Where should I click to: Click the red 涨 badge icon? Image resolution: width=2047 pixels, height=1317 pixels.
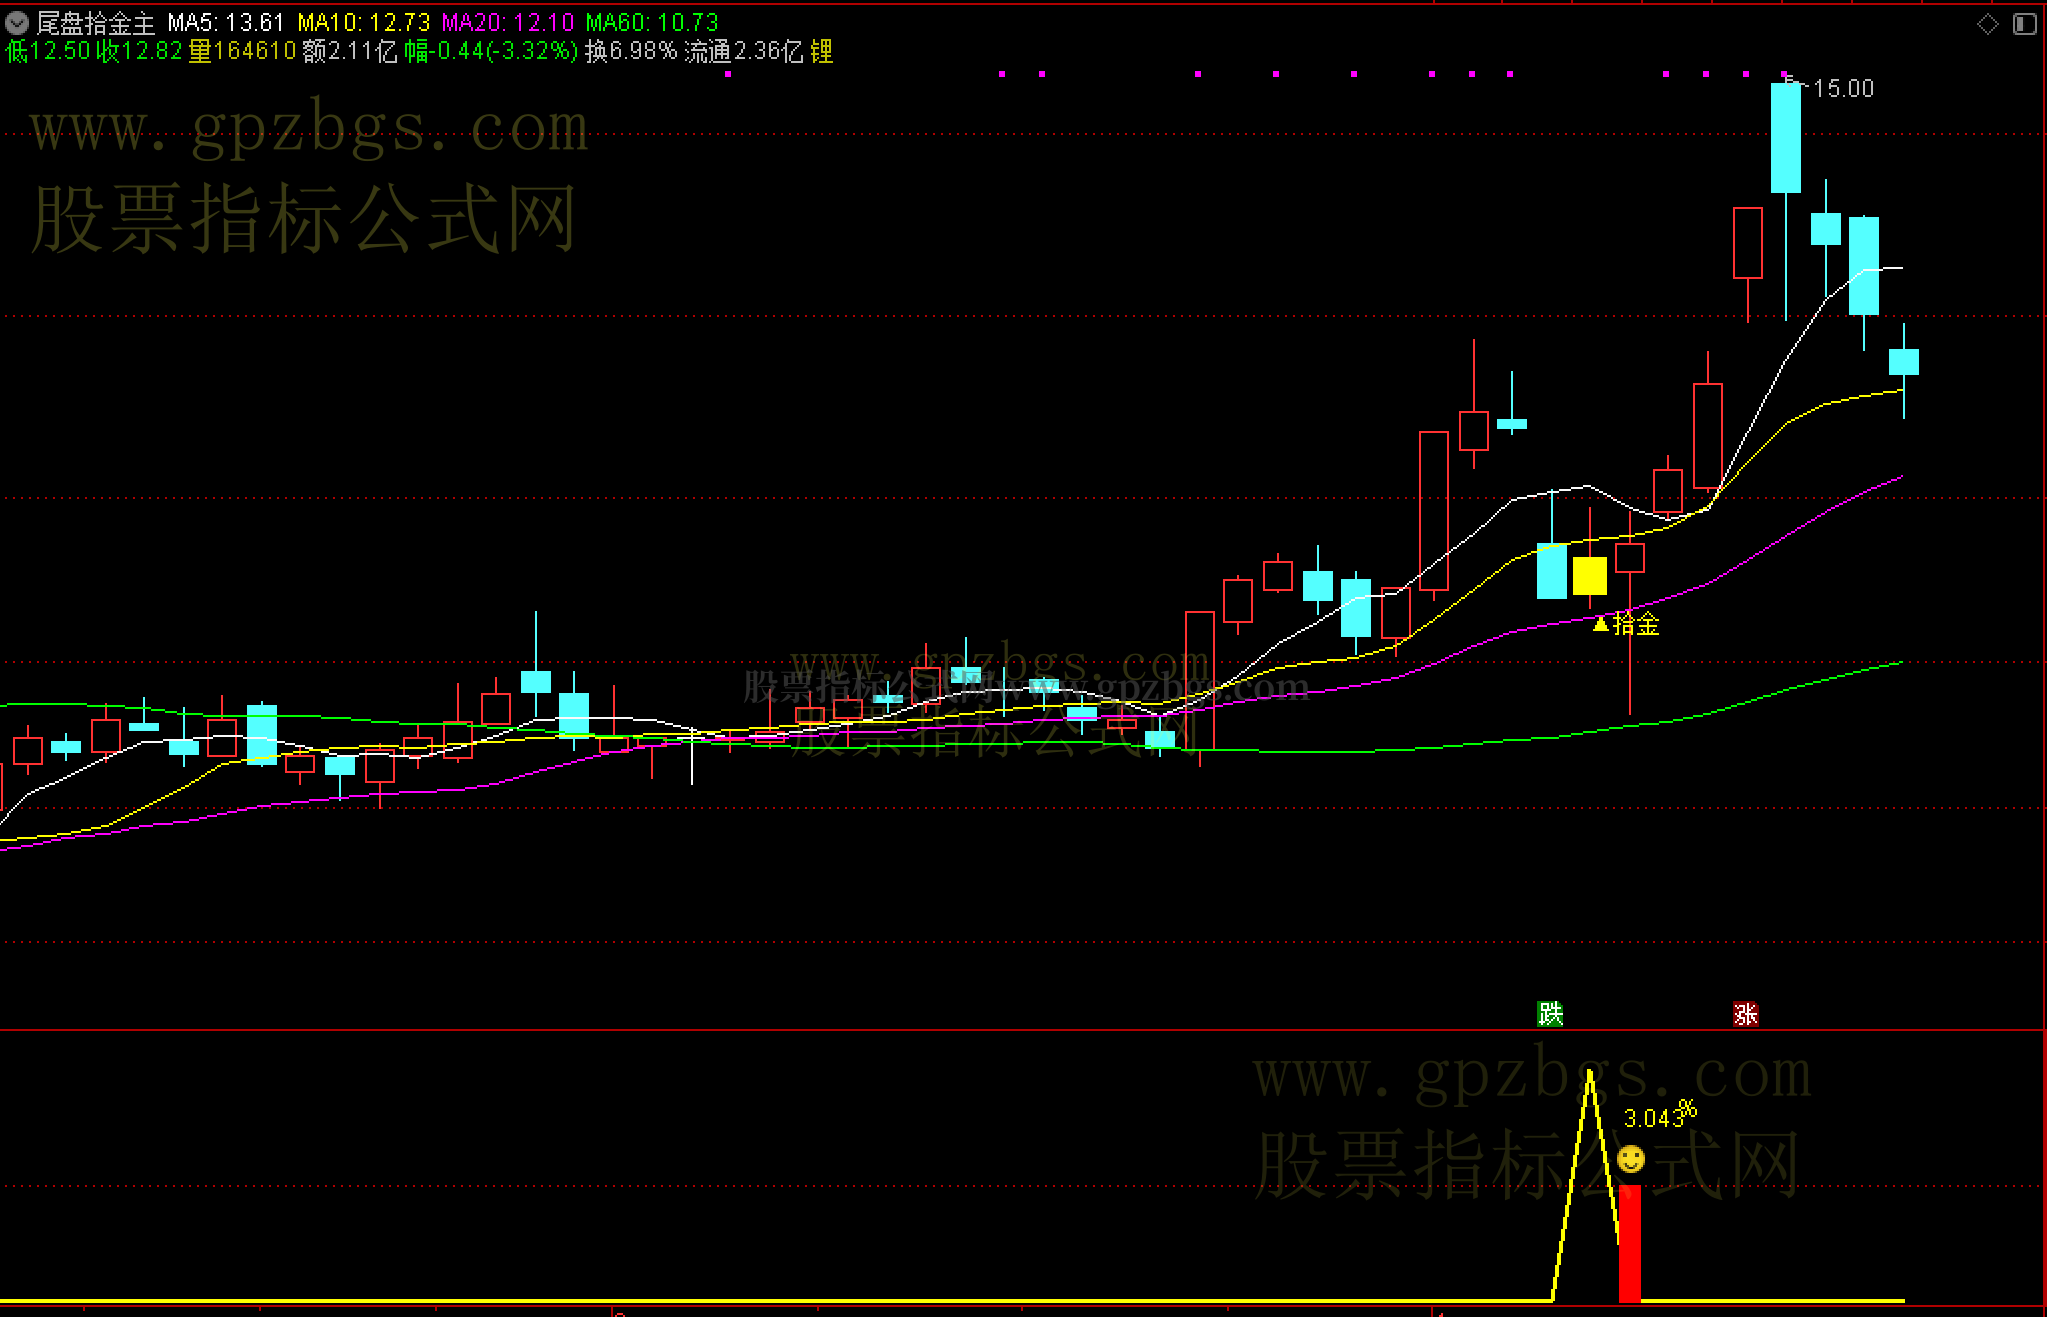[1746, 1014]
